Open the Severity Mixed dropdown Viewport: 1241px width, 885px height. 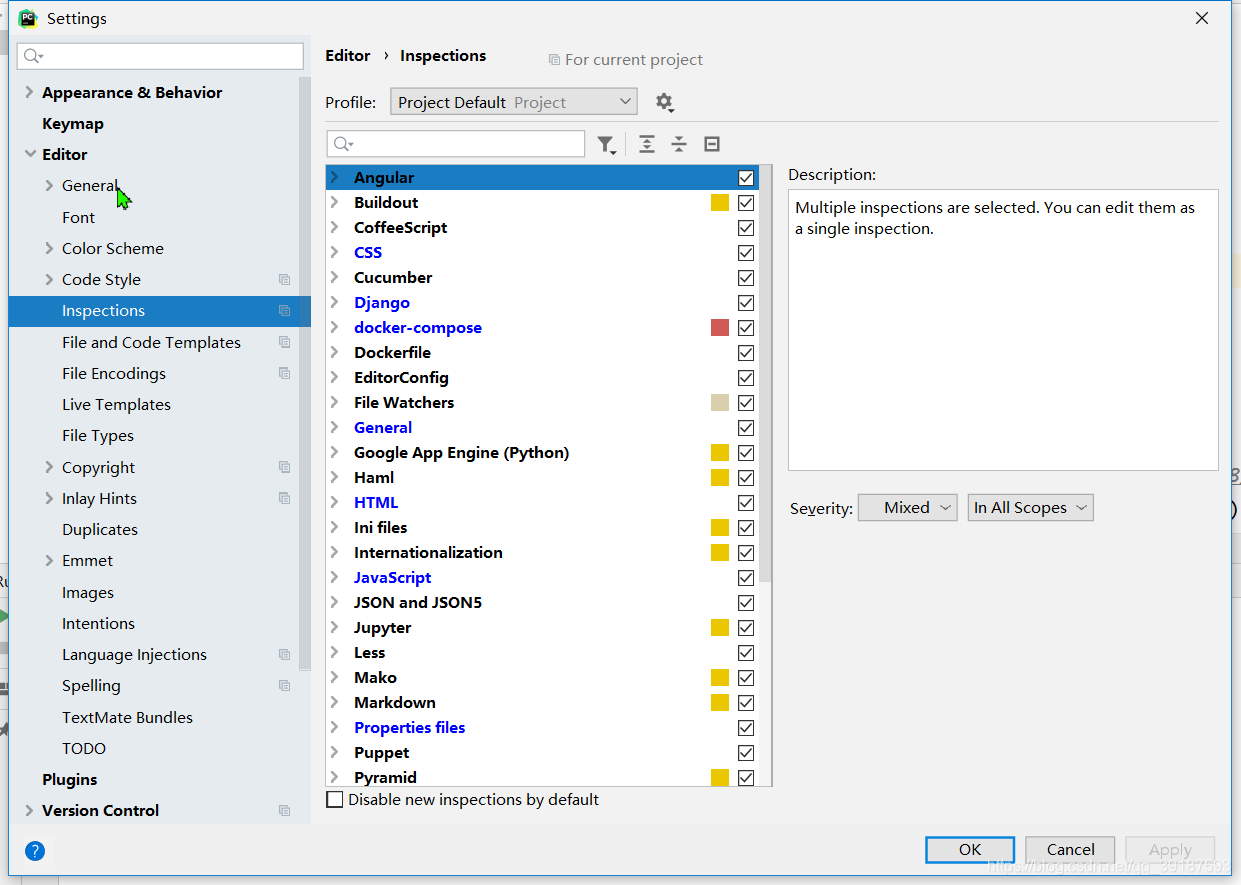[907, 508]
